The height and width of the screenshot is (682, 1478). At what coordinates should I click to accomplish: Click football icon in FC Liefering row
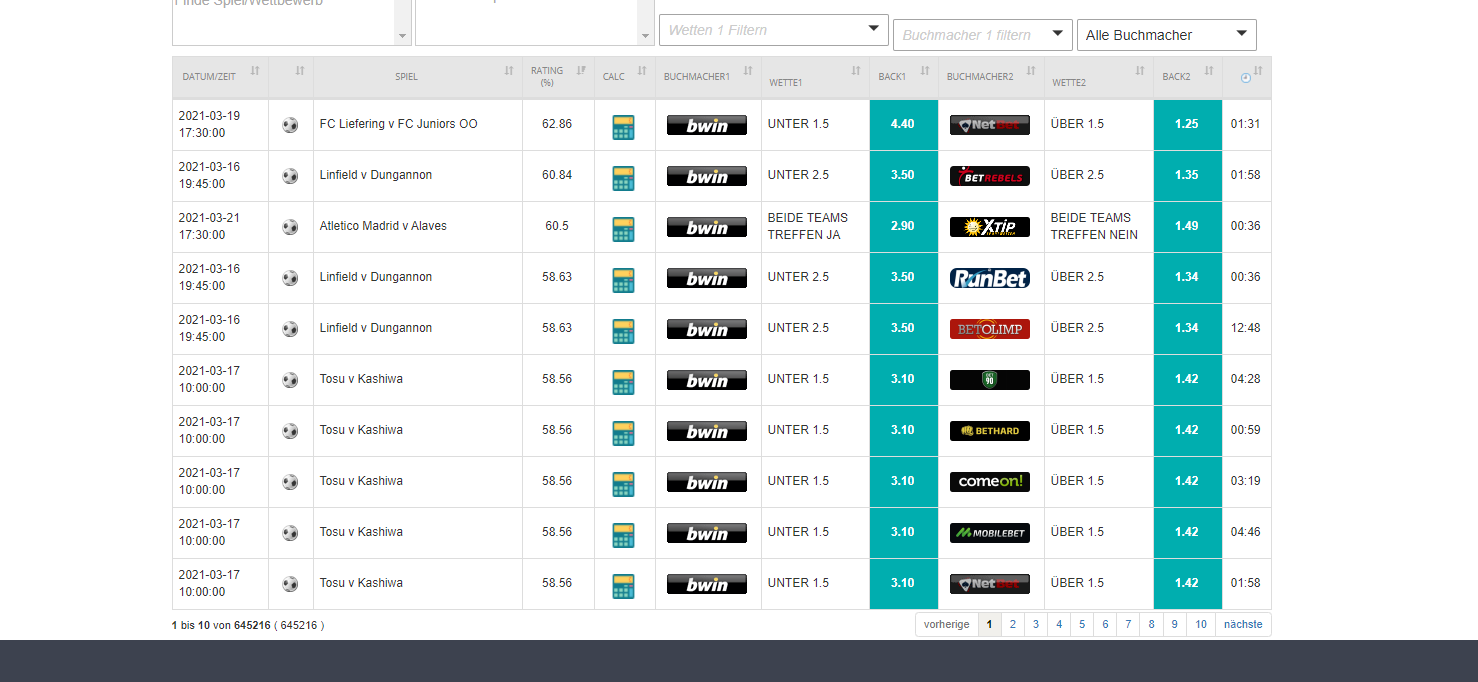coord(290,125)
